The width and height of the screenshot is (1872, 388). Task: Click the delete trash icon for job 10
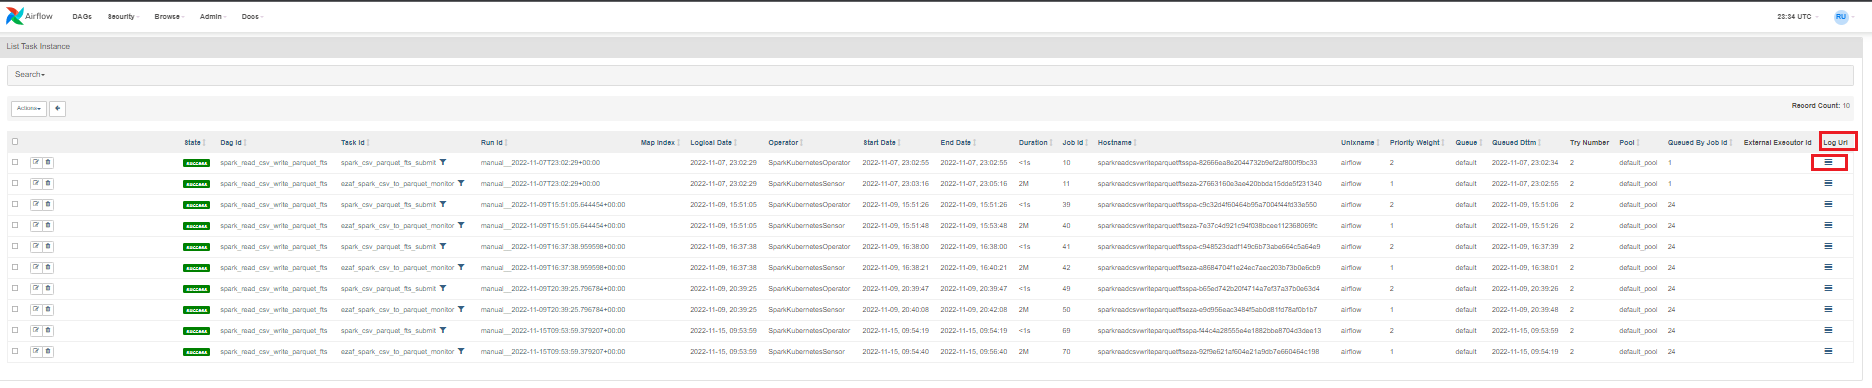pos(48,162)
